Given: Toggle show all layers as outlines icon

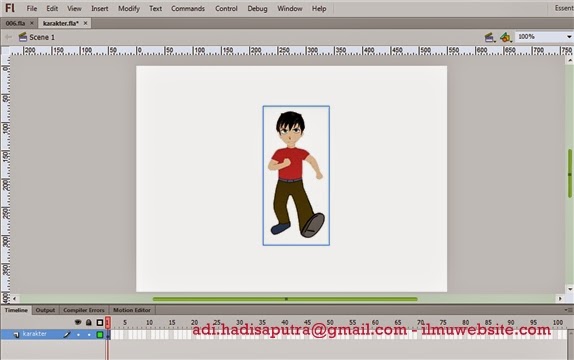Looking at the screenshot, I should pyautogui.click(x=100, y=322).
